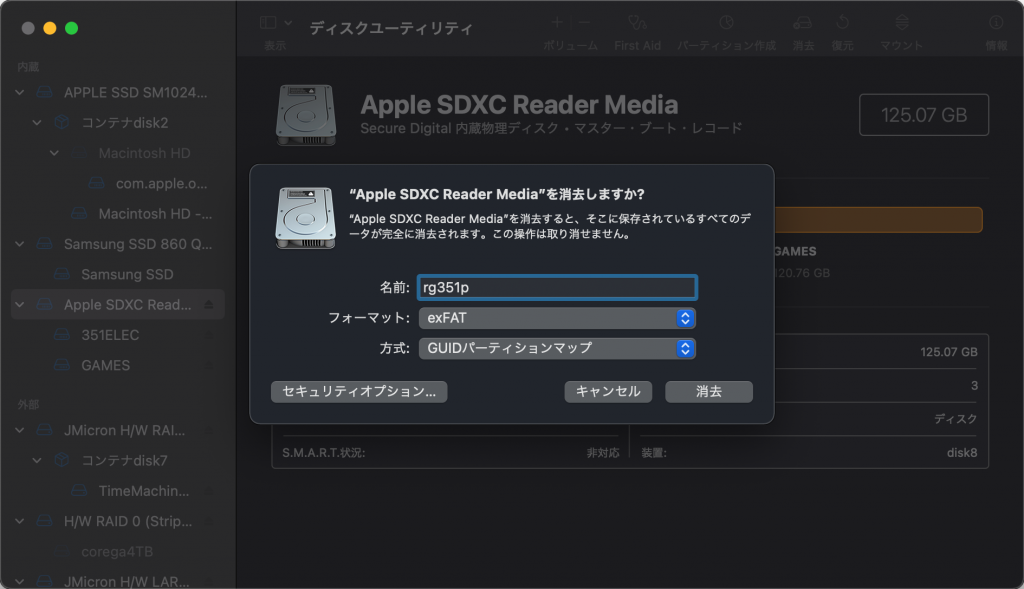Screen dimensions: 1024x589
Task: Collapse the Apple SDXC Reader disk entry
Action: (20, 305)
